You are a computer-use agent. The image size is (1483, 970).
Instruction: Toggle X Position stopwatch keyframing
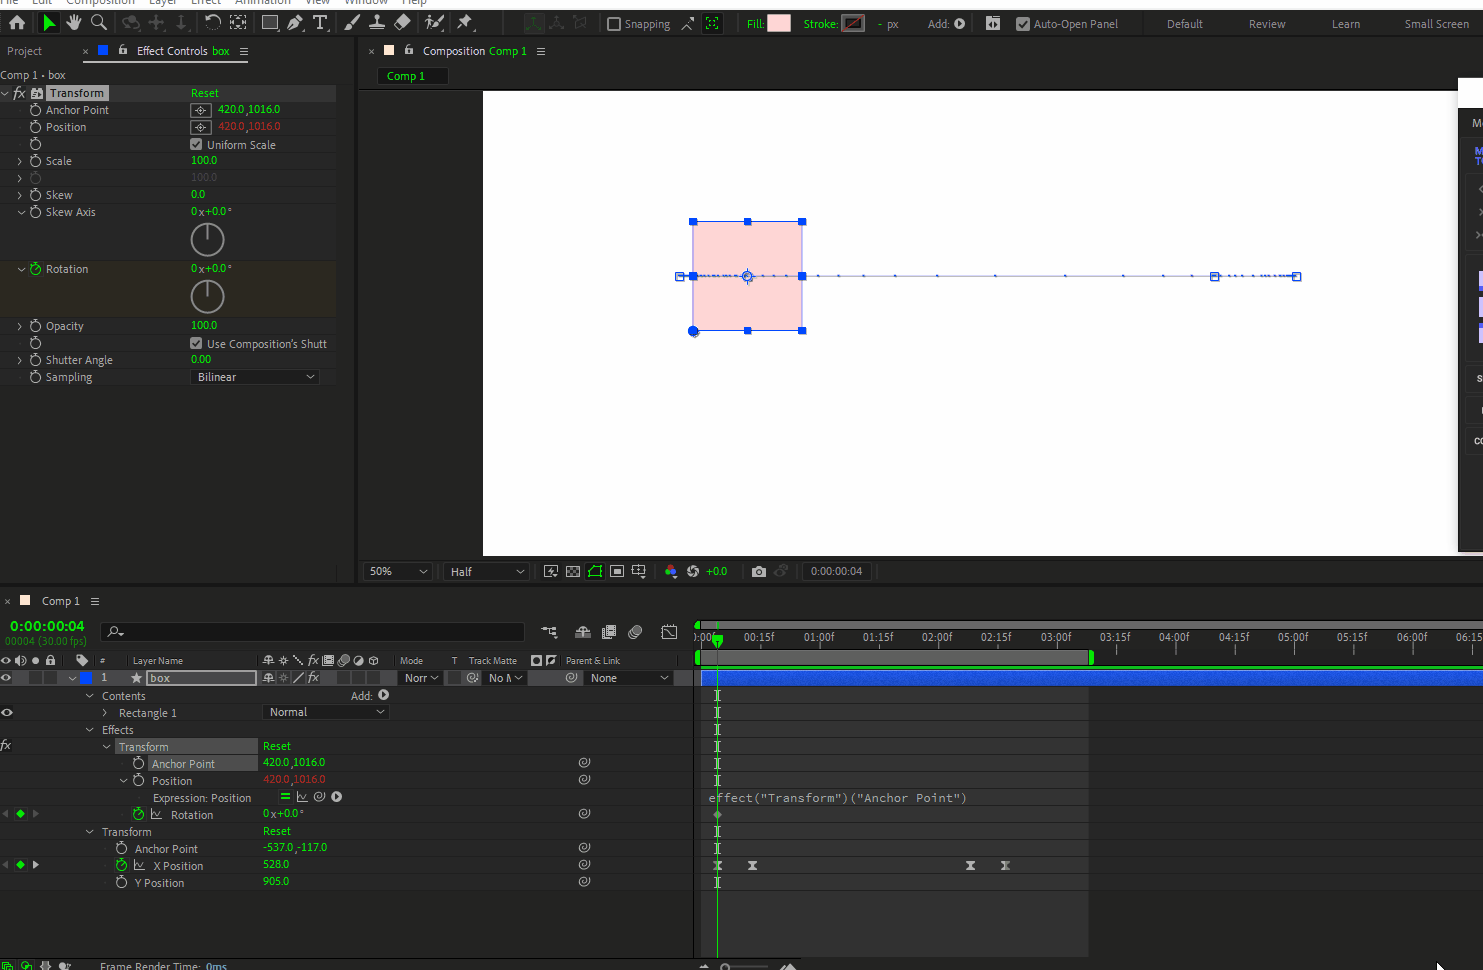[x=122, y=865]
